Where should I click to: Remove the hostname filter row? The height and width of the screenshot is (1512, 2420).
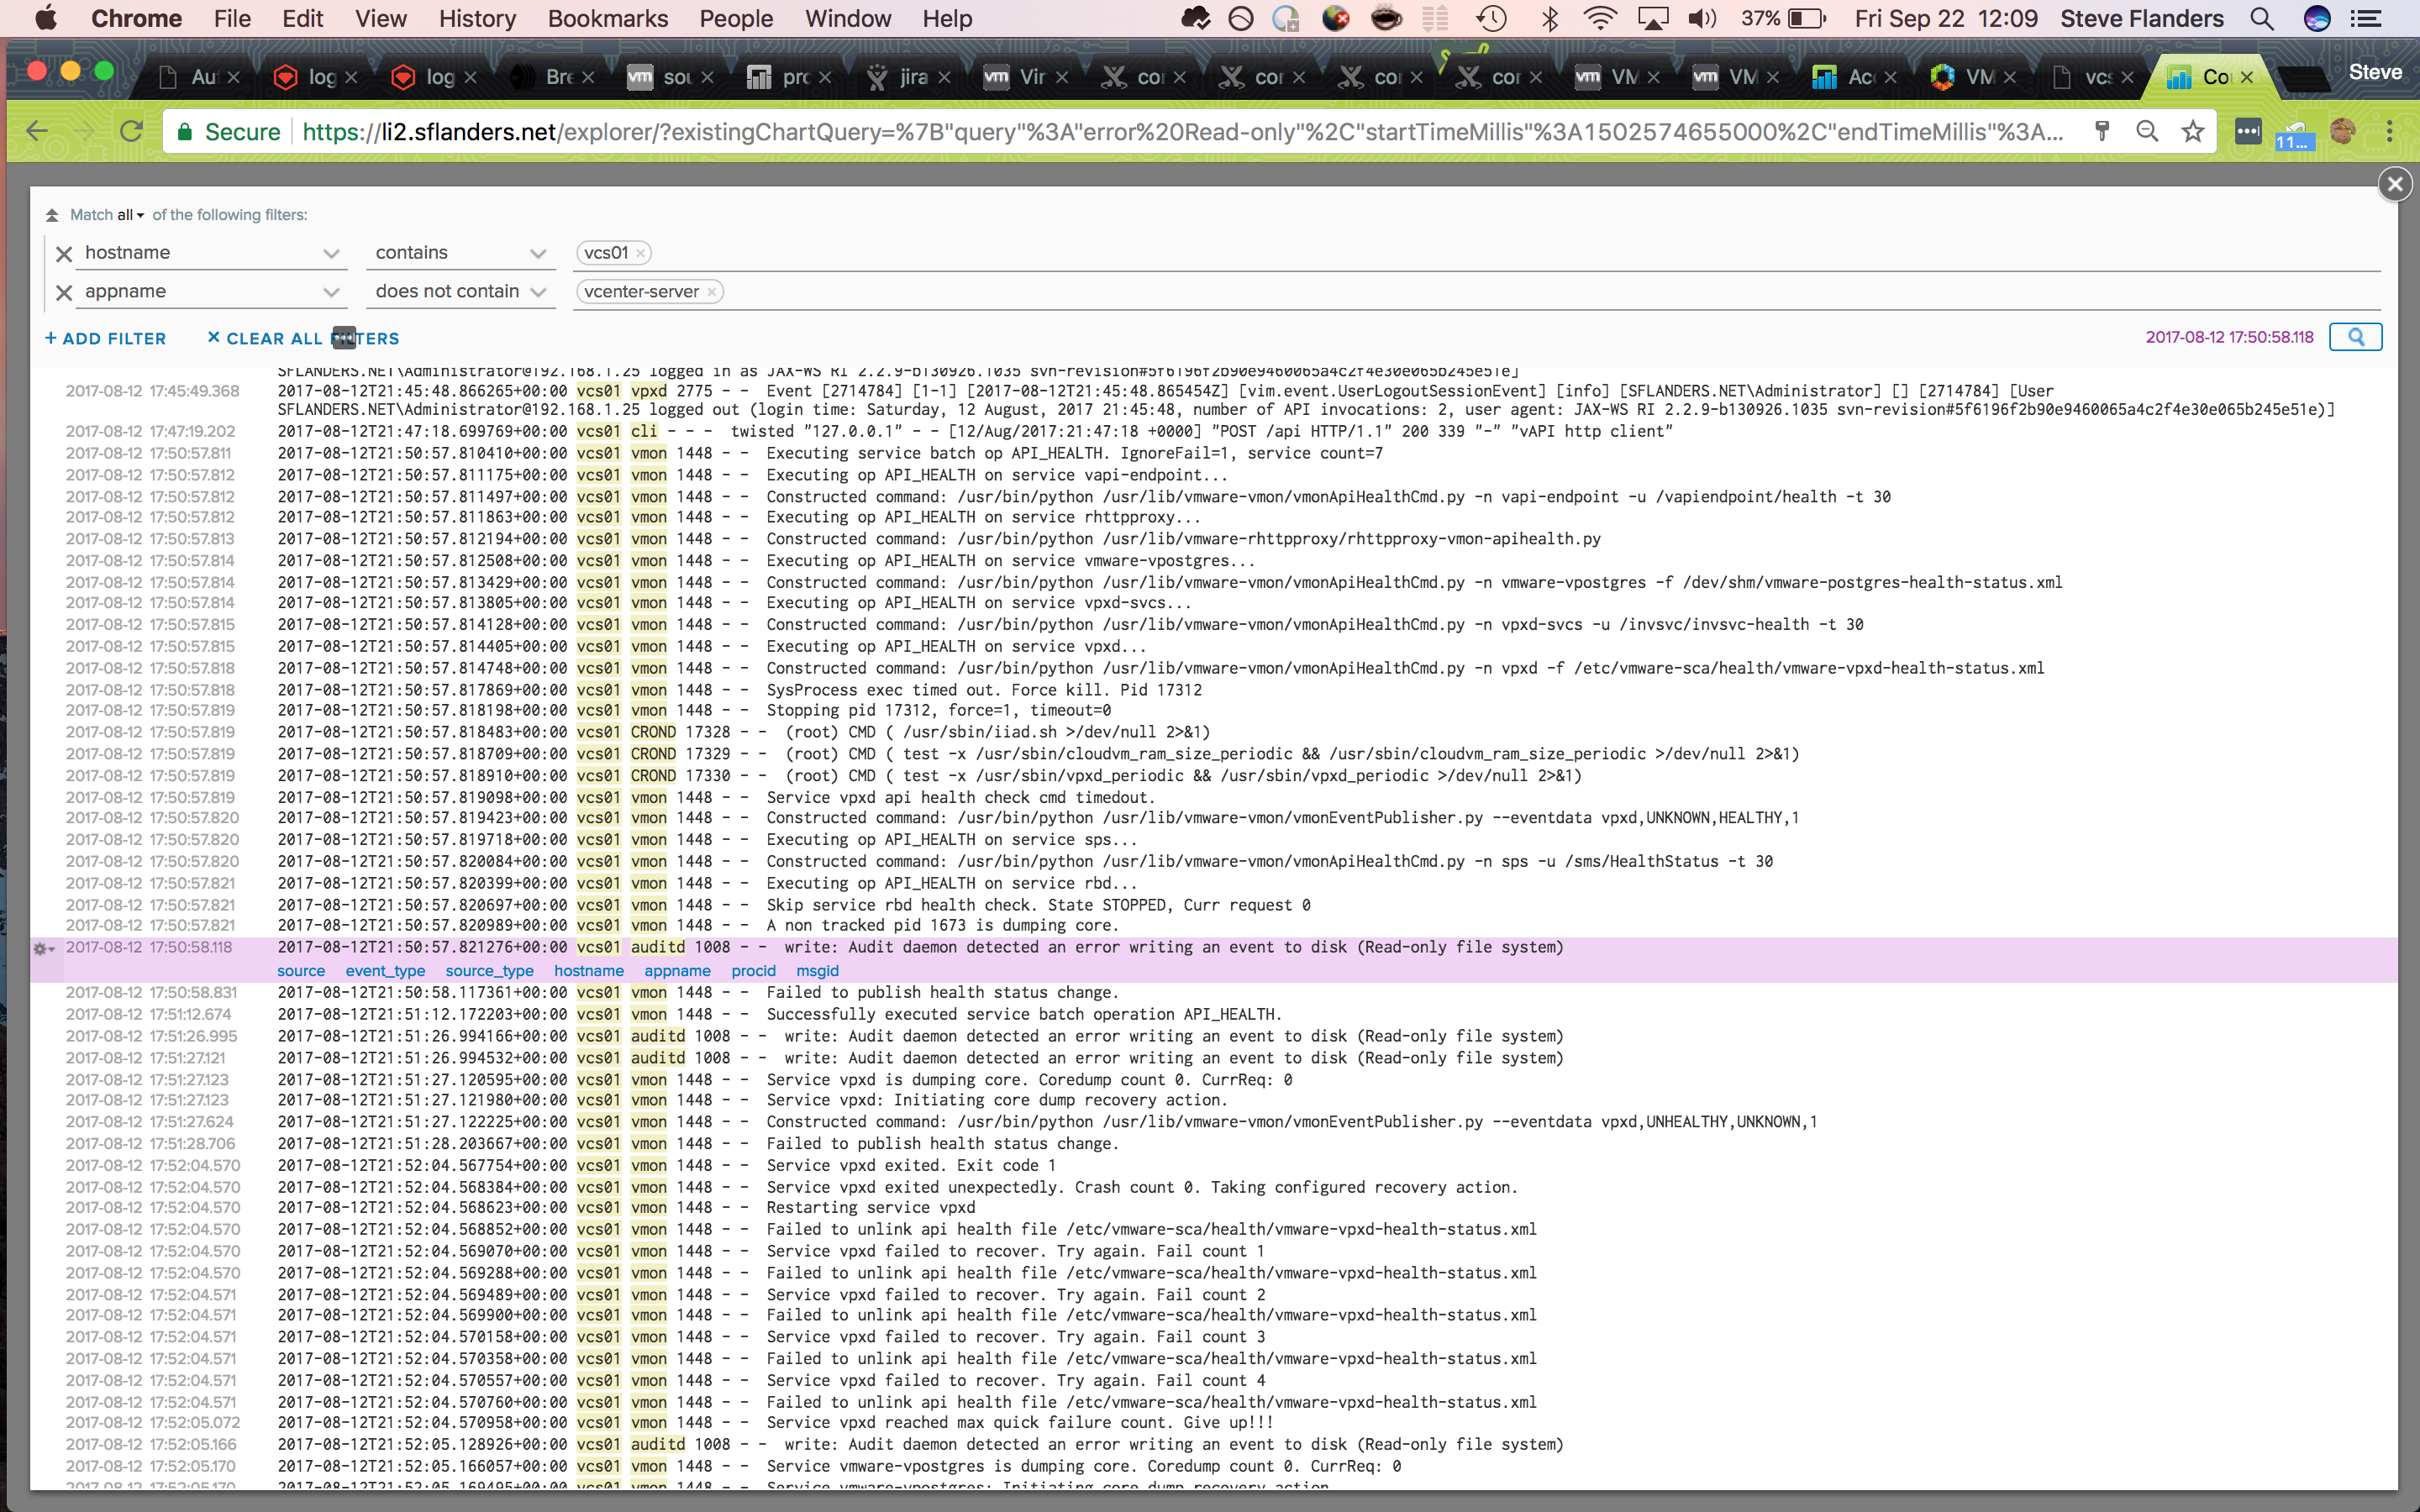(x=64, y=254)
